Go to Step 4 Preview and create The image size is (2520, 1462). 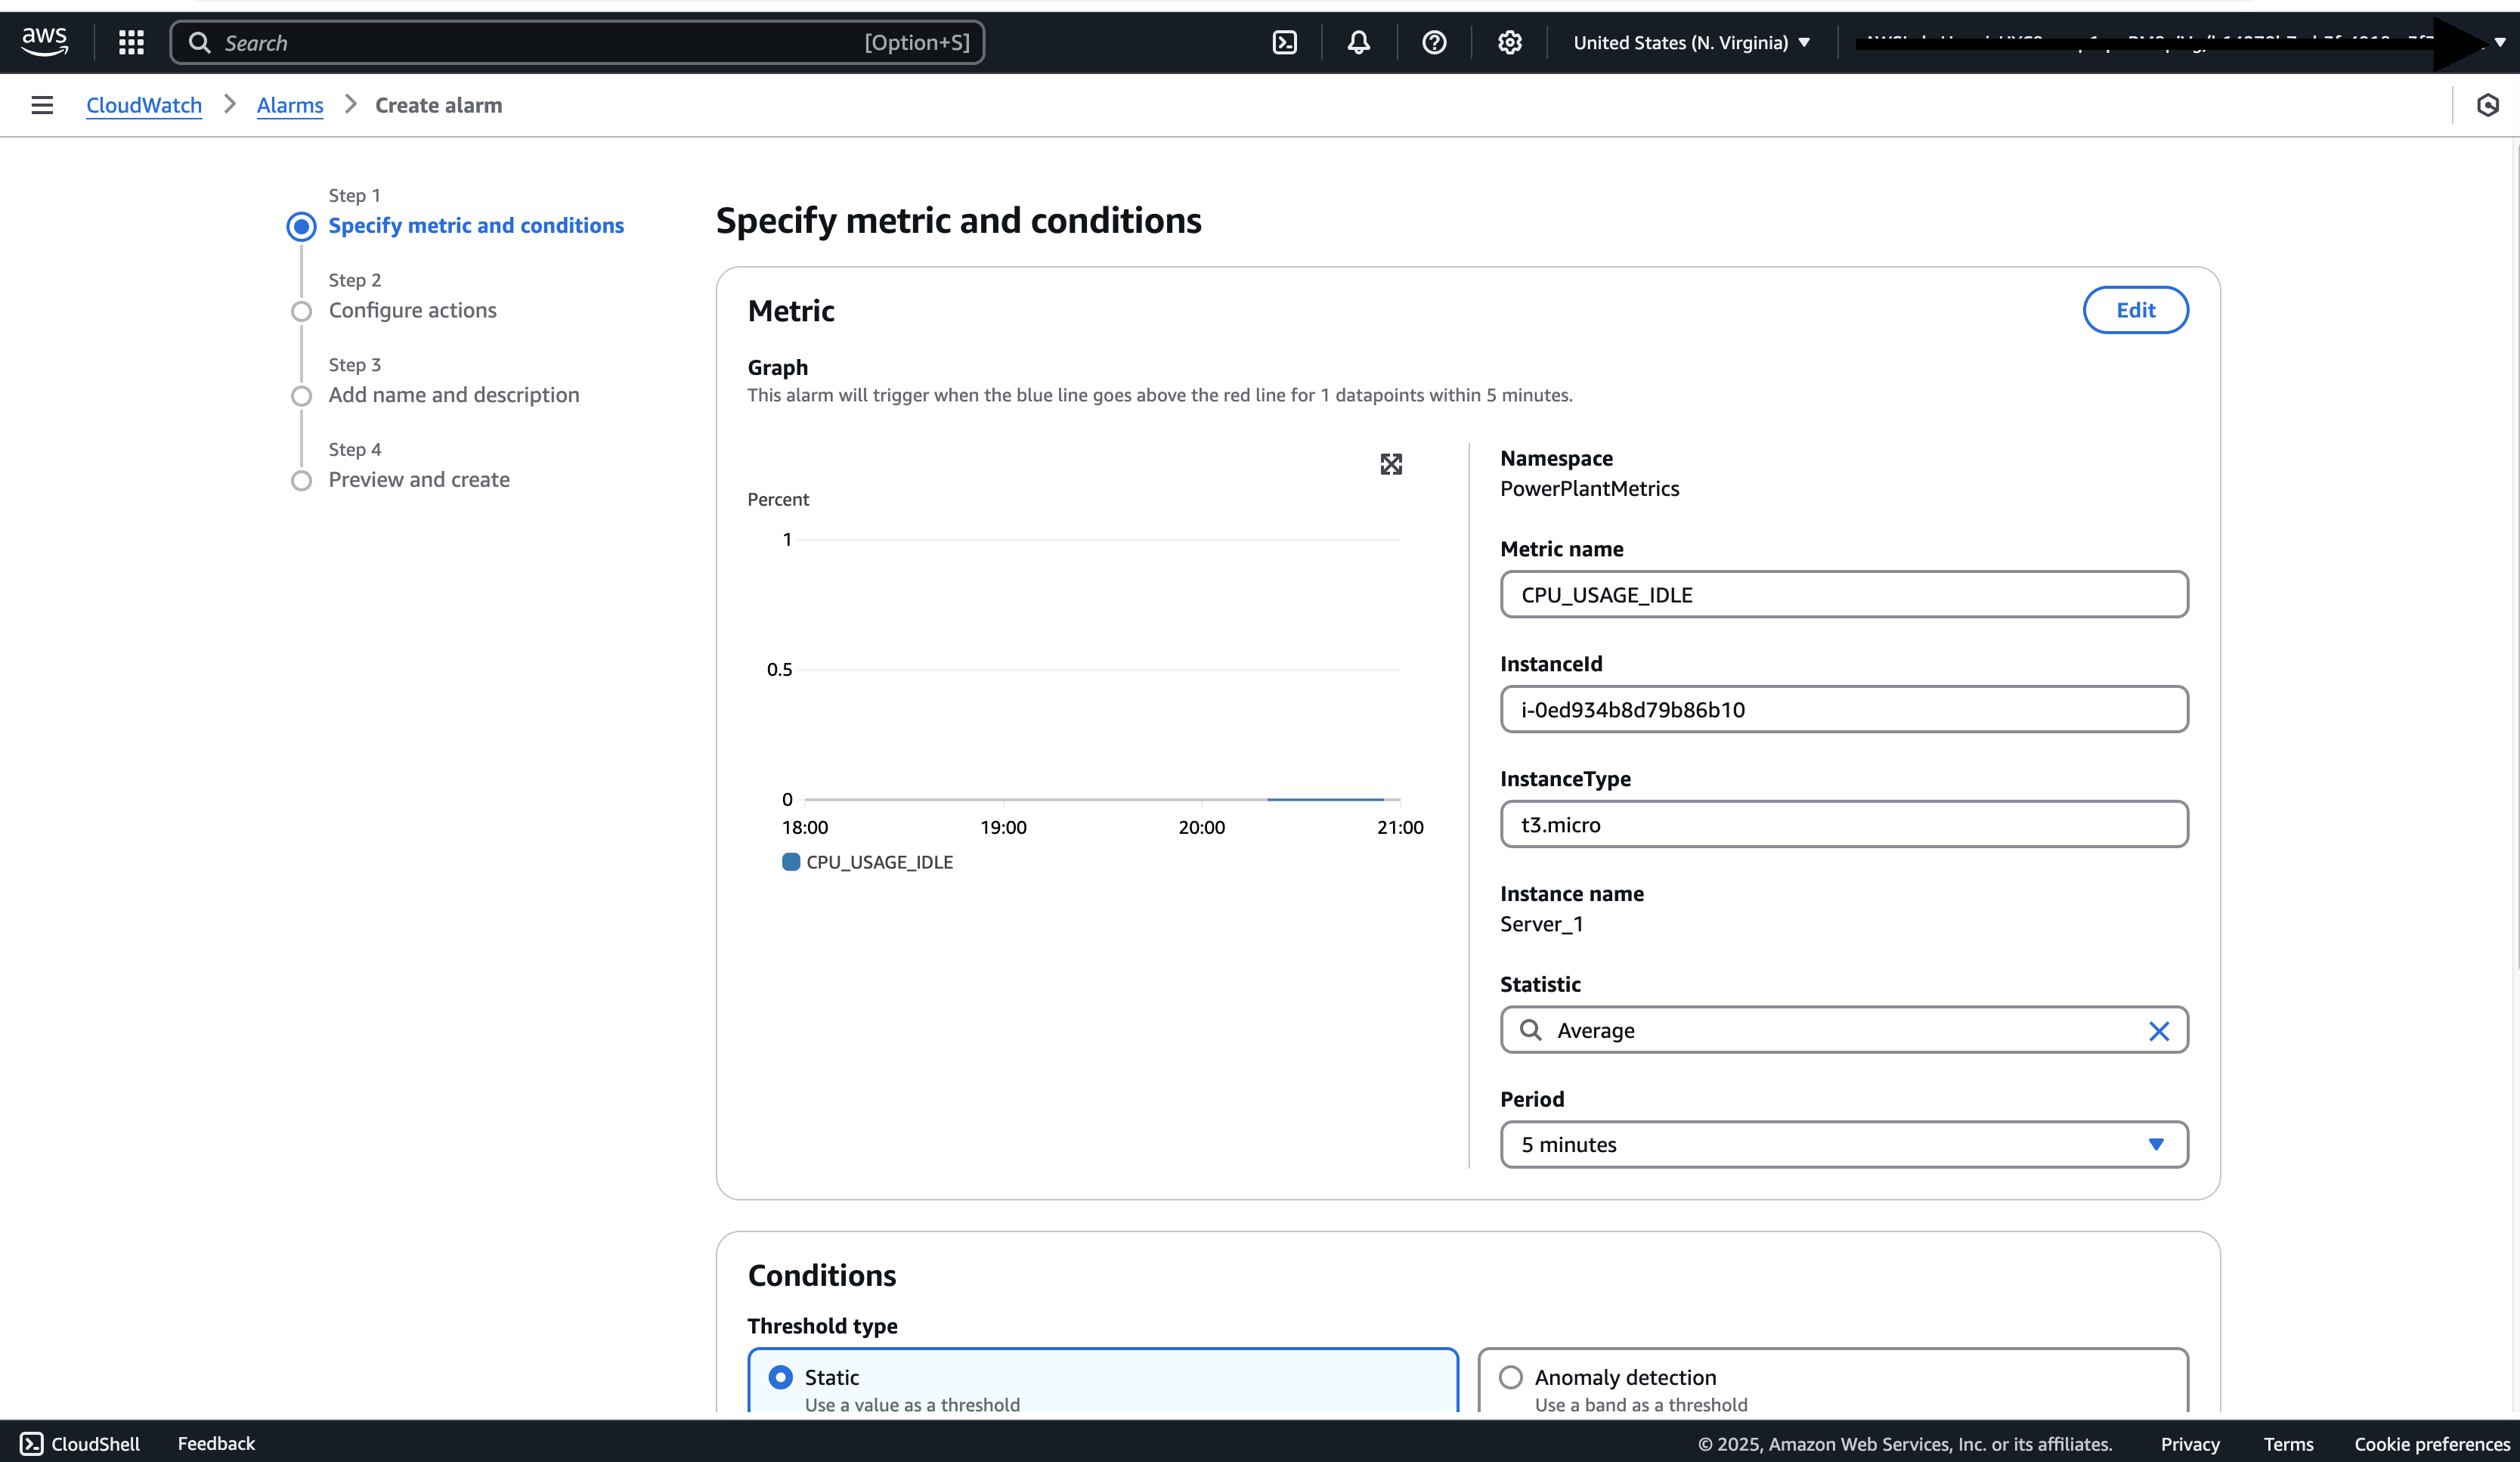(419, 480)
